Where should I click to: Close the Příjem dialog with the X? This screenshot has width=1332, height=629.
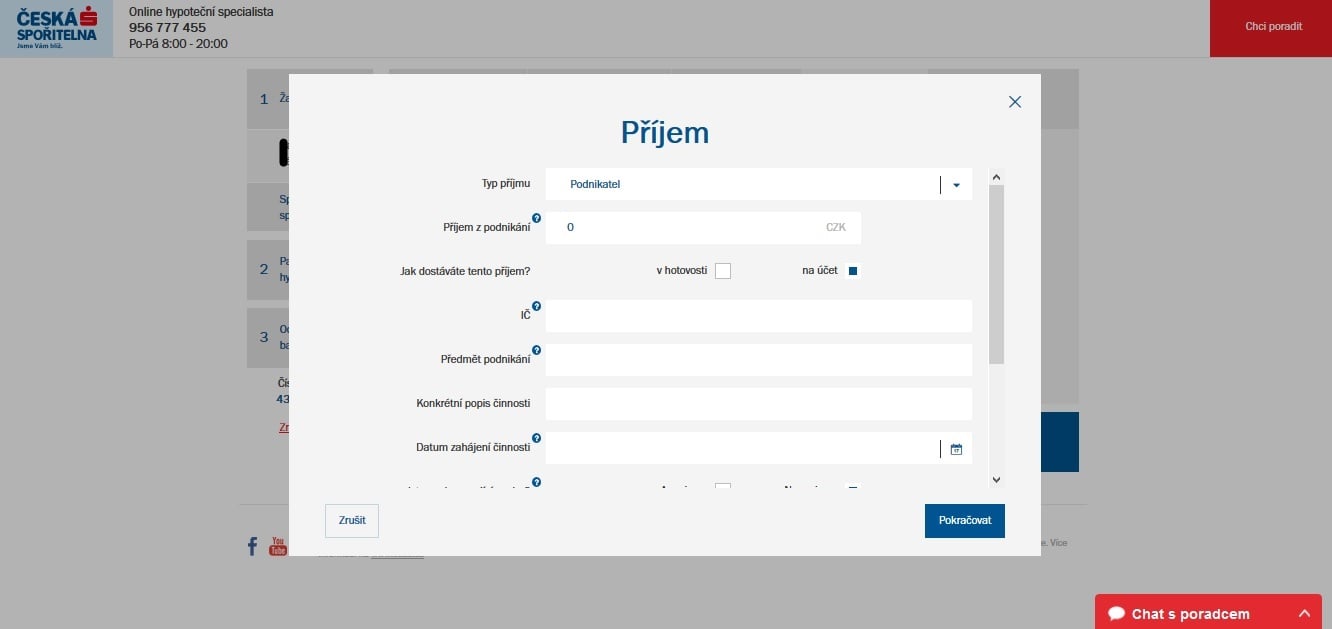1015,102
